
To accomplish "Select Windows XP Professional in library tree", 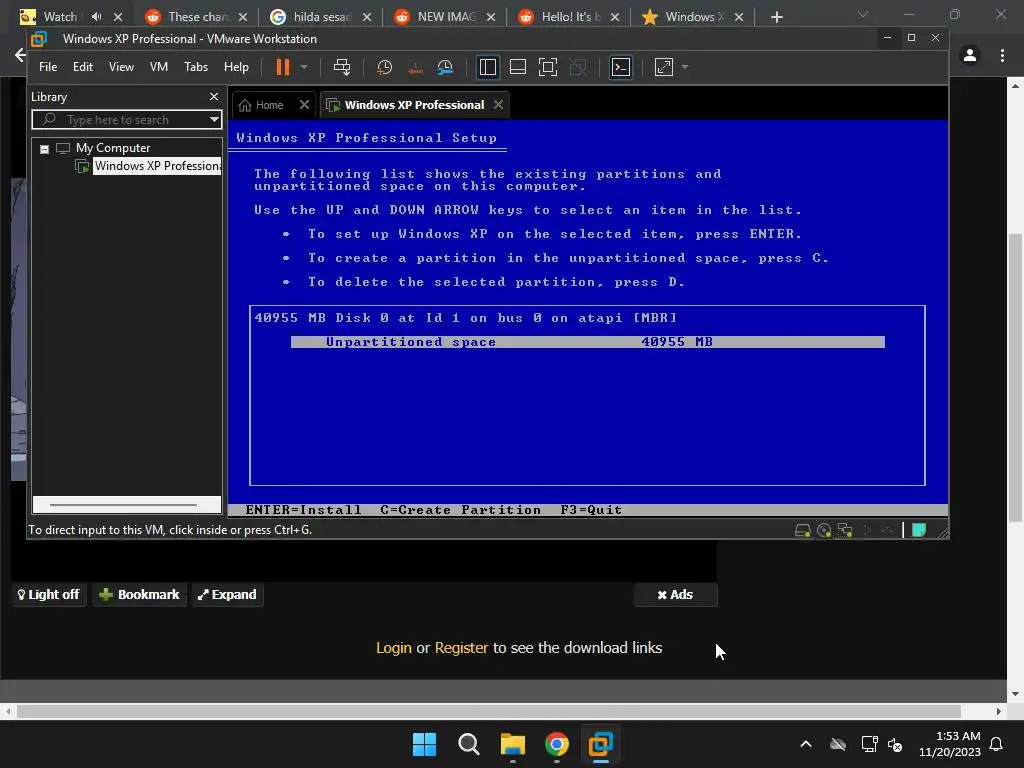I will click(x=157, y=166).
